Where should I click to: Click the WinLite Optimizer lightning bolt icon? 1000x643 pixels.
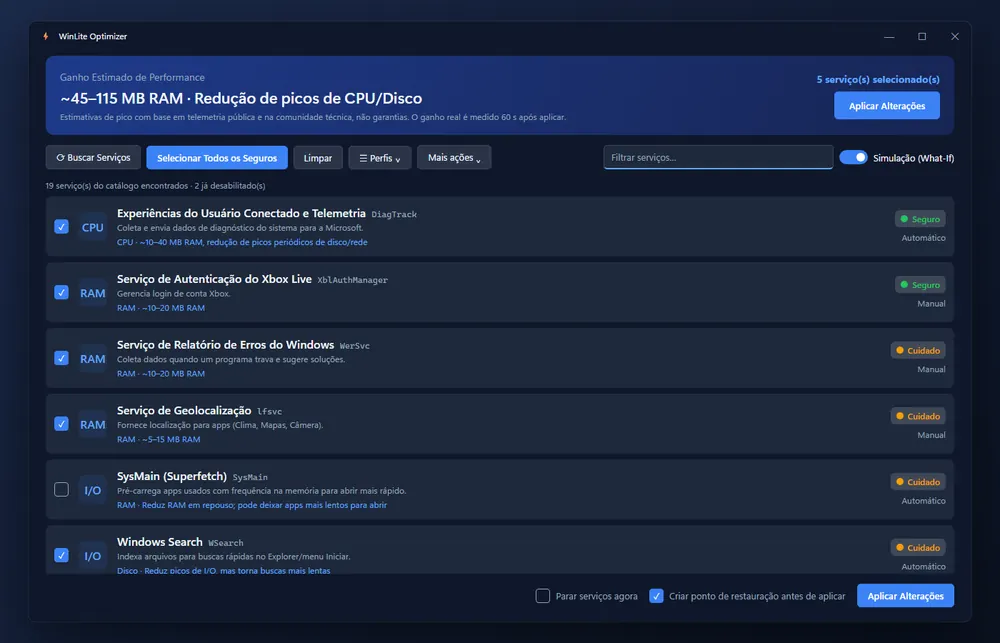pyautogui.click(x=46, y=36)
